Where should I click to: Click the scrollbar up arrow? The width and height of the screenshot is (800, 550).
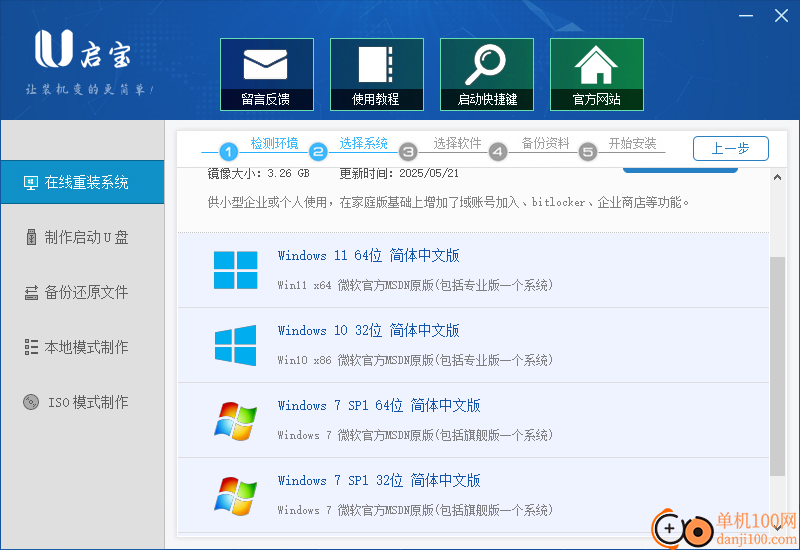[x=777, y=178]
